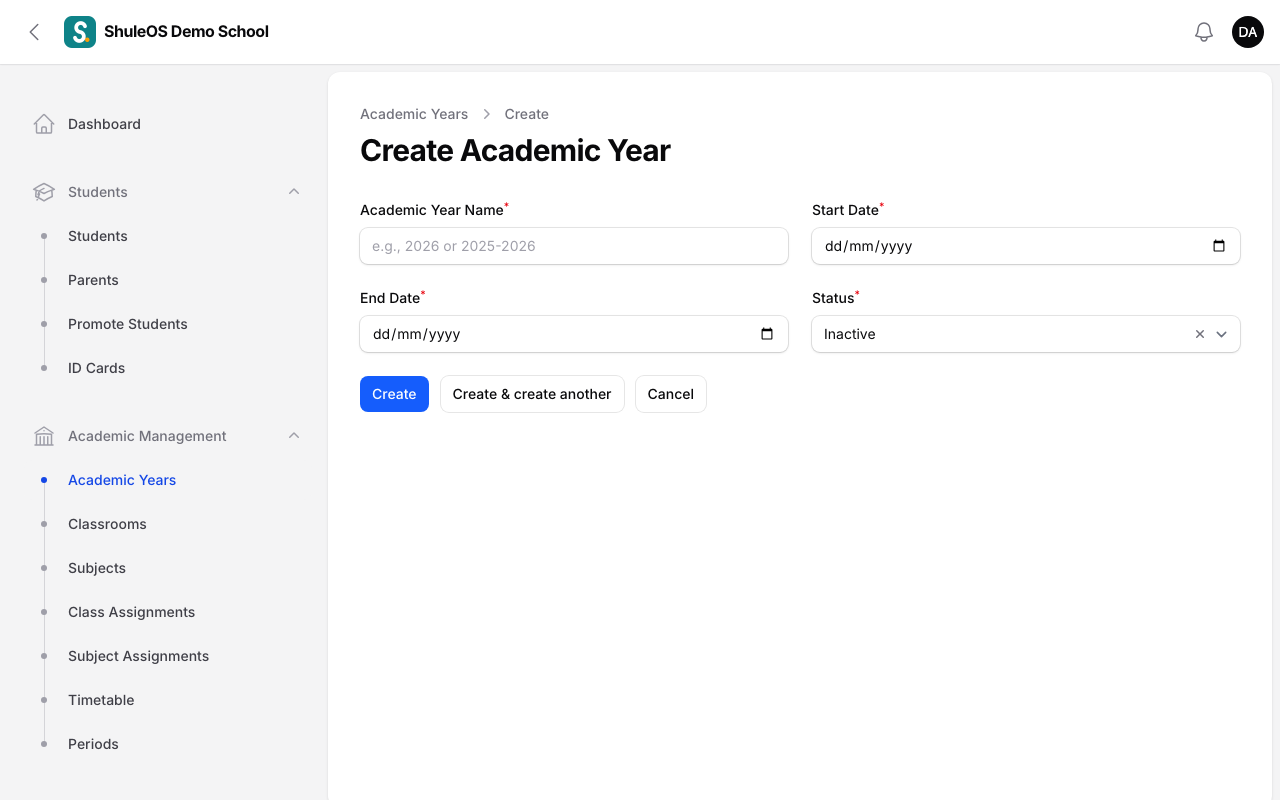This screenshot has width=1280, height=800.
Task: Open the notifications bell
Action: 1204,32
